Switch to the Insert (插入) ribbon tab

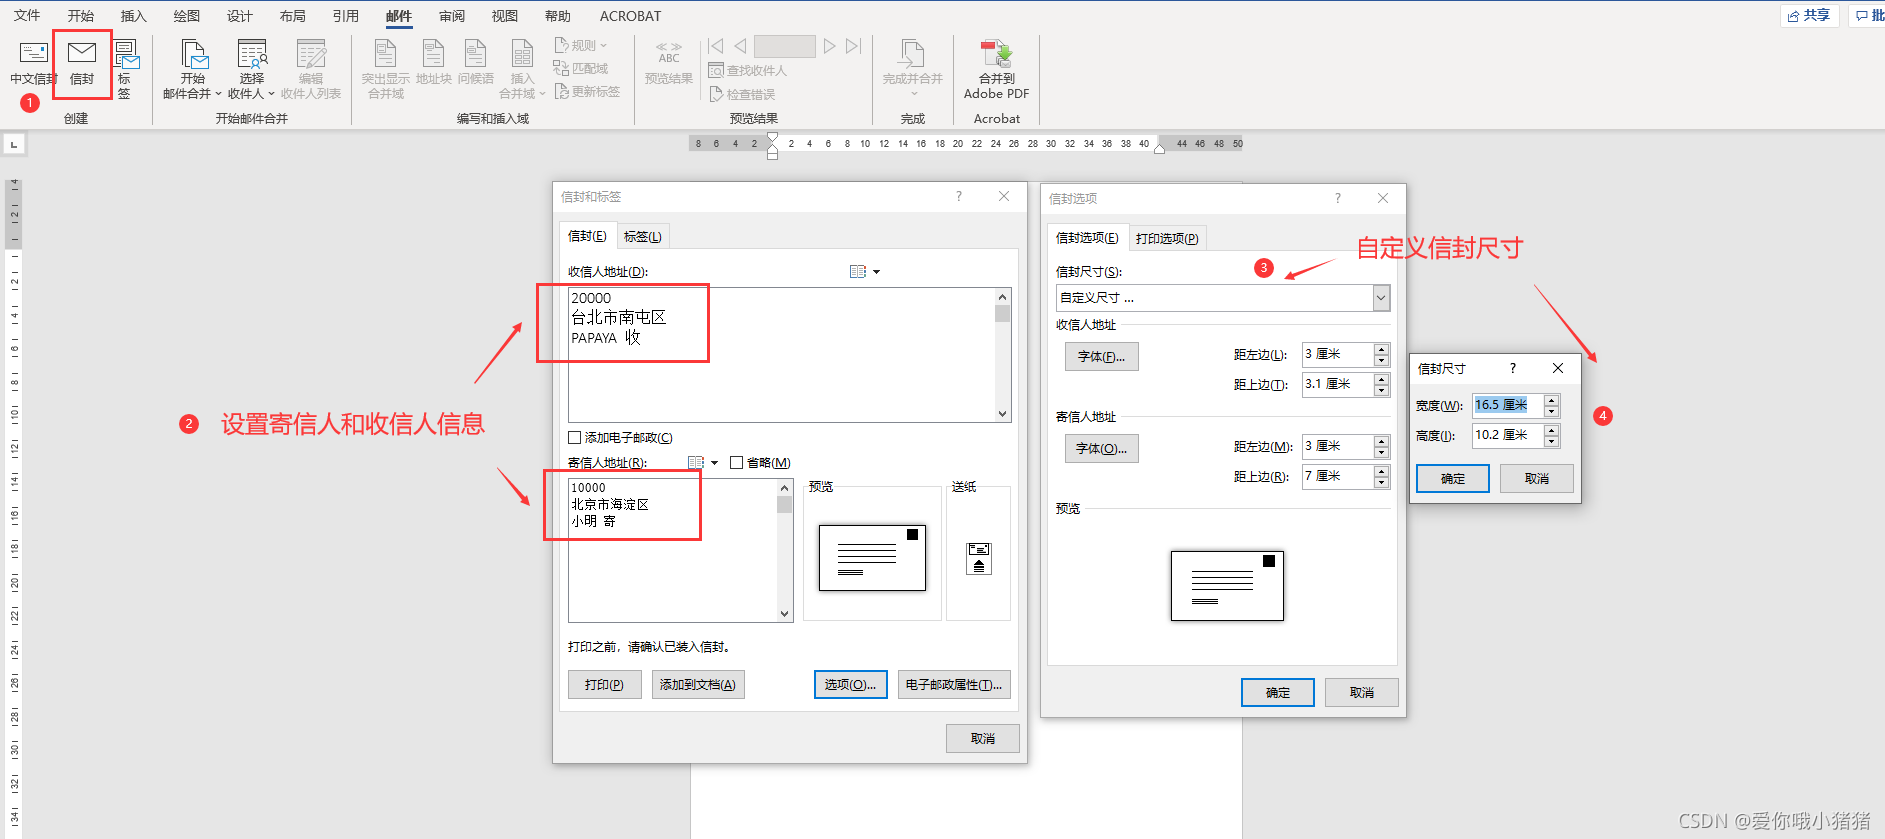[x=133, y=15]
